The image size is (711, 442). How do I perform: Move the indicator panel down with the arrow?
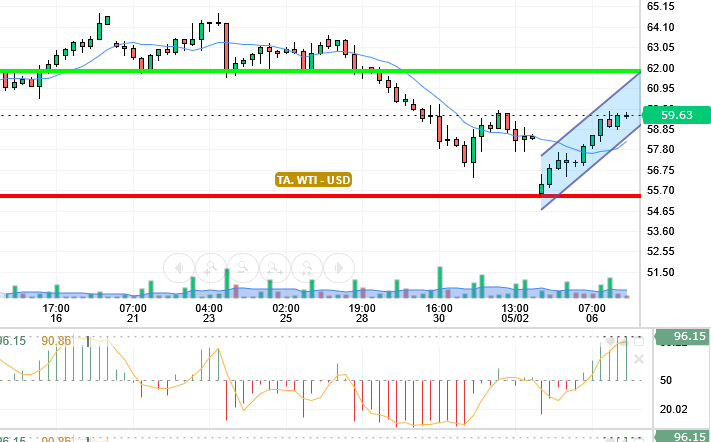tap(610, 341)
